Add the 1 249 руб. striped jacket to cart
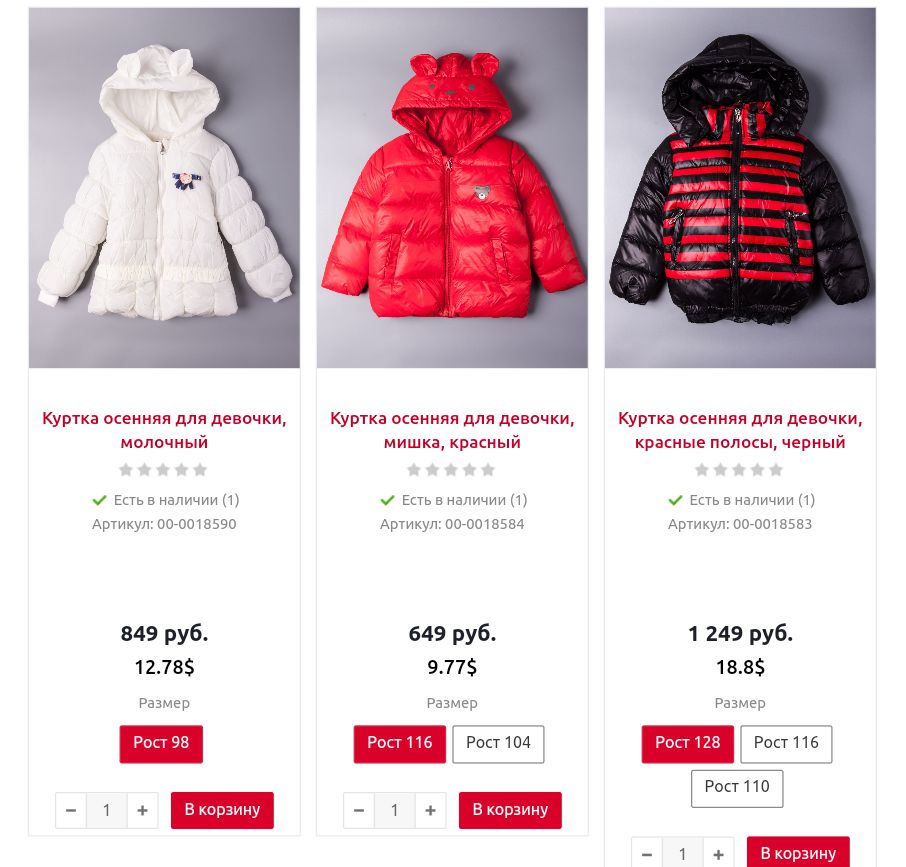The height and width of the screenshot is (867, 906). point(798,853)
